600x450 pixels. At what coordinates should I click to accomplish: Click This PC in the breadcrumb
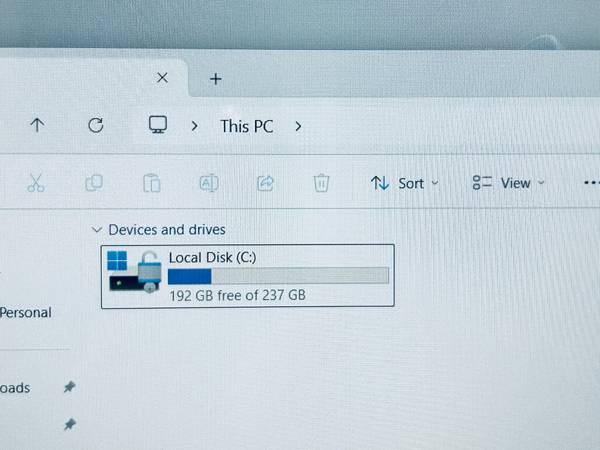(x=247, y=126)
